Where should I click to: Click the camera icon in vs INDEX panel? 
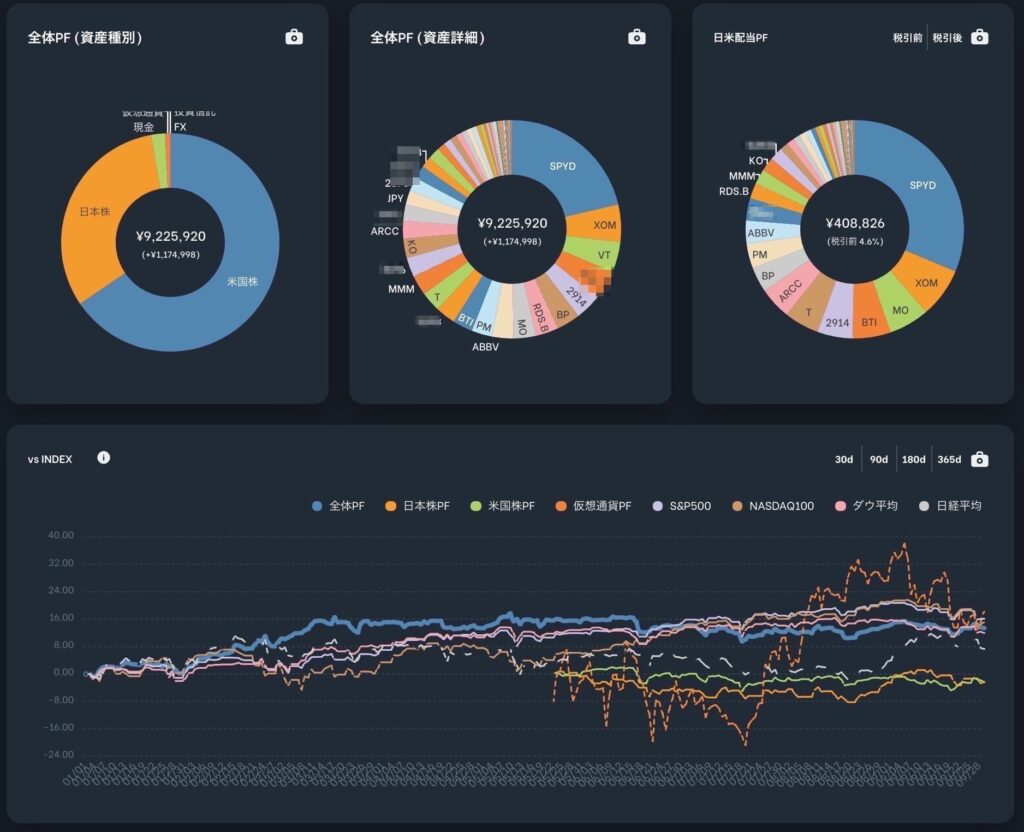tap(980, 460)
